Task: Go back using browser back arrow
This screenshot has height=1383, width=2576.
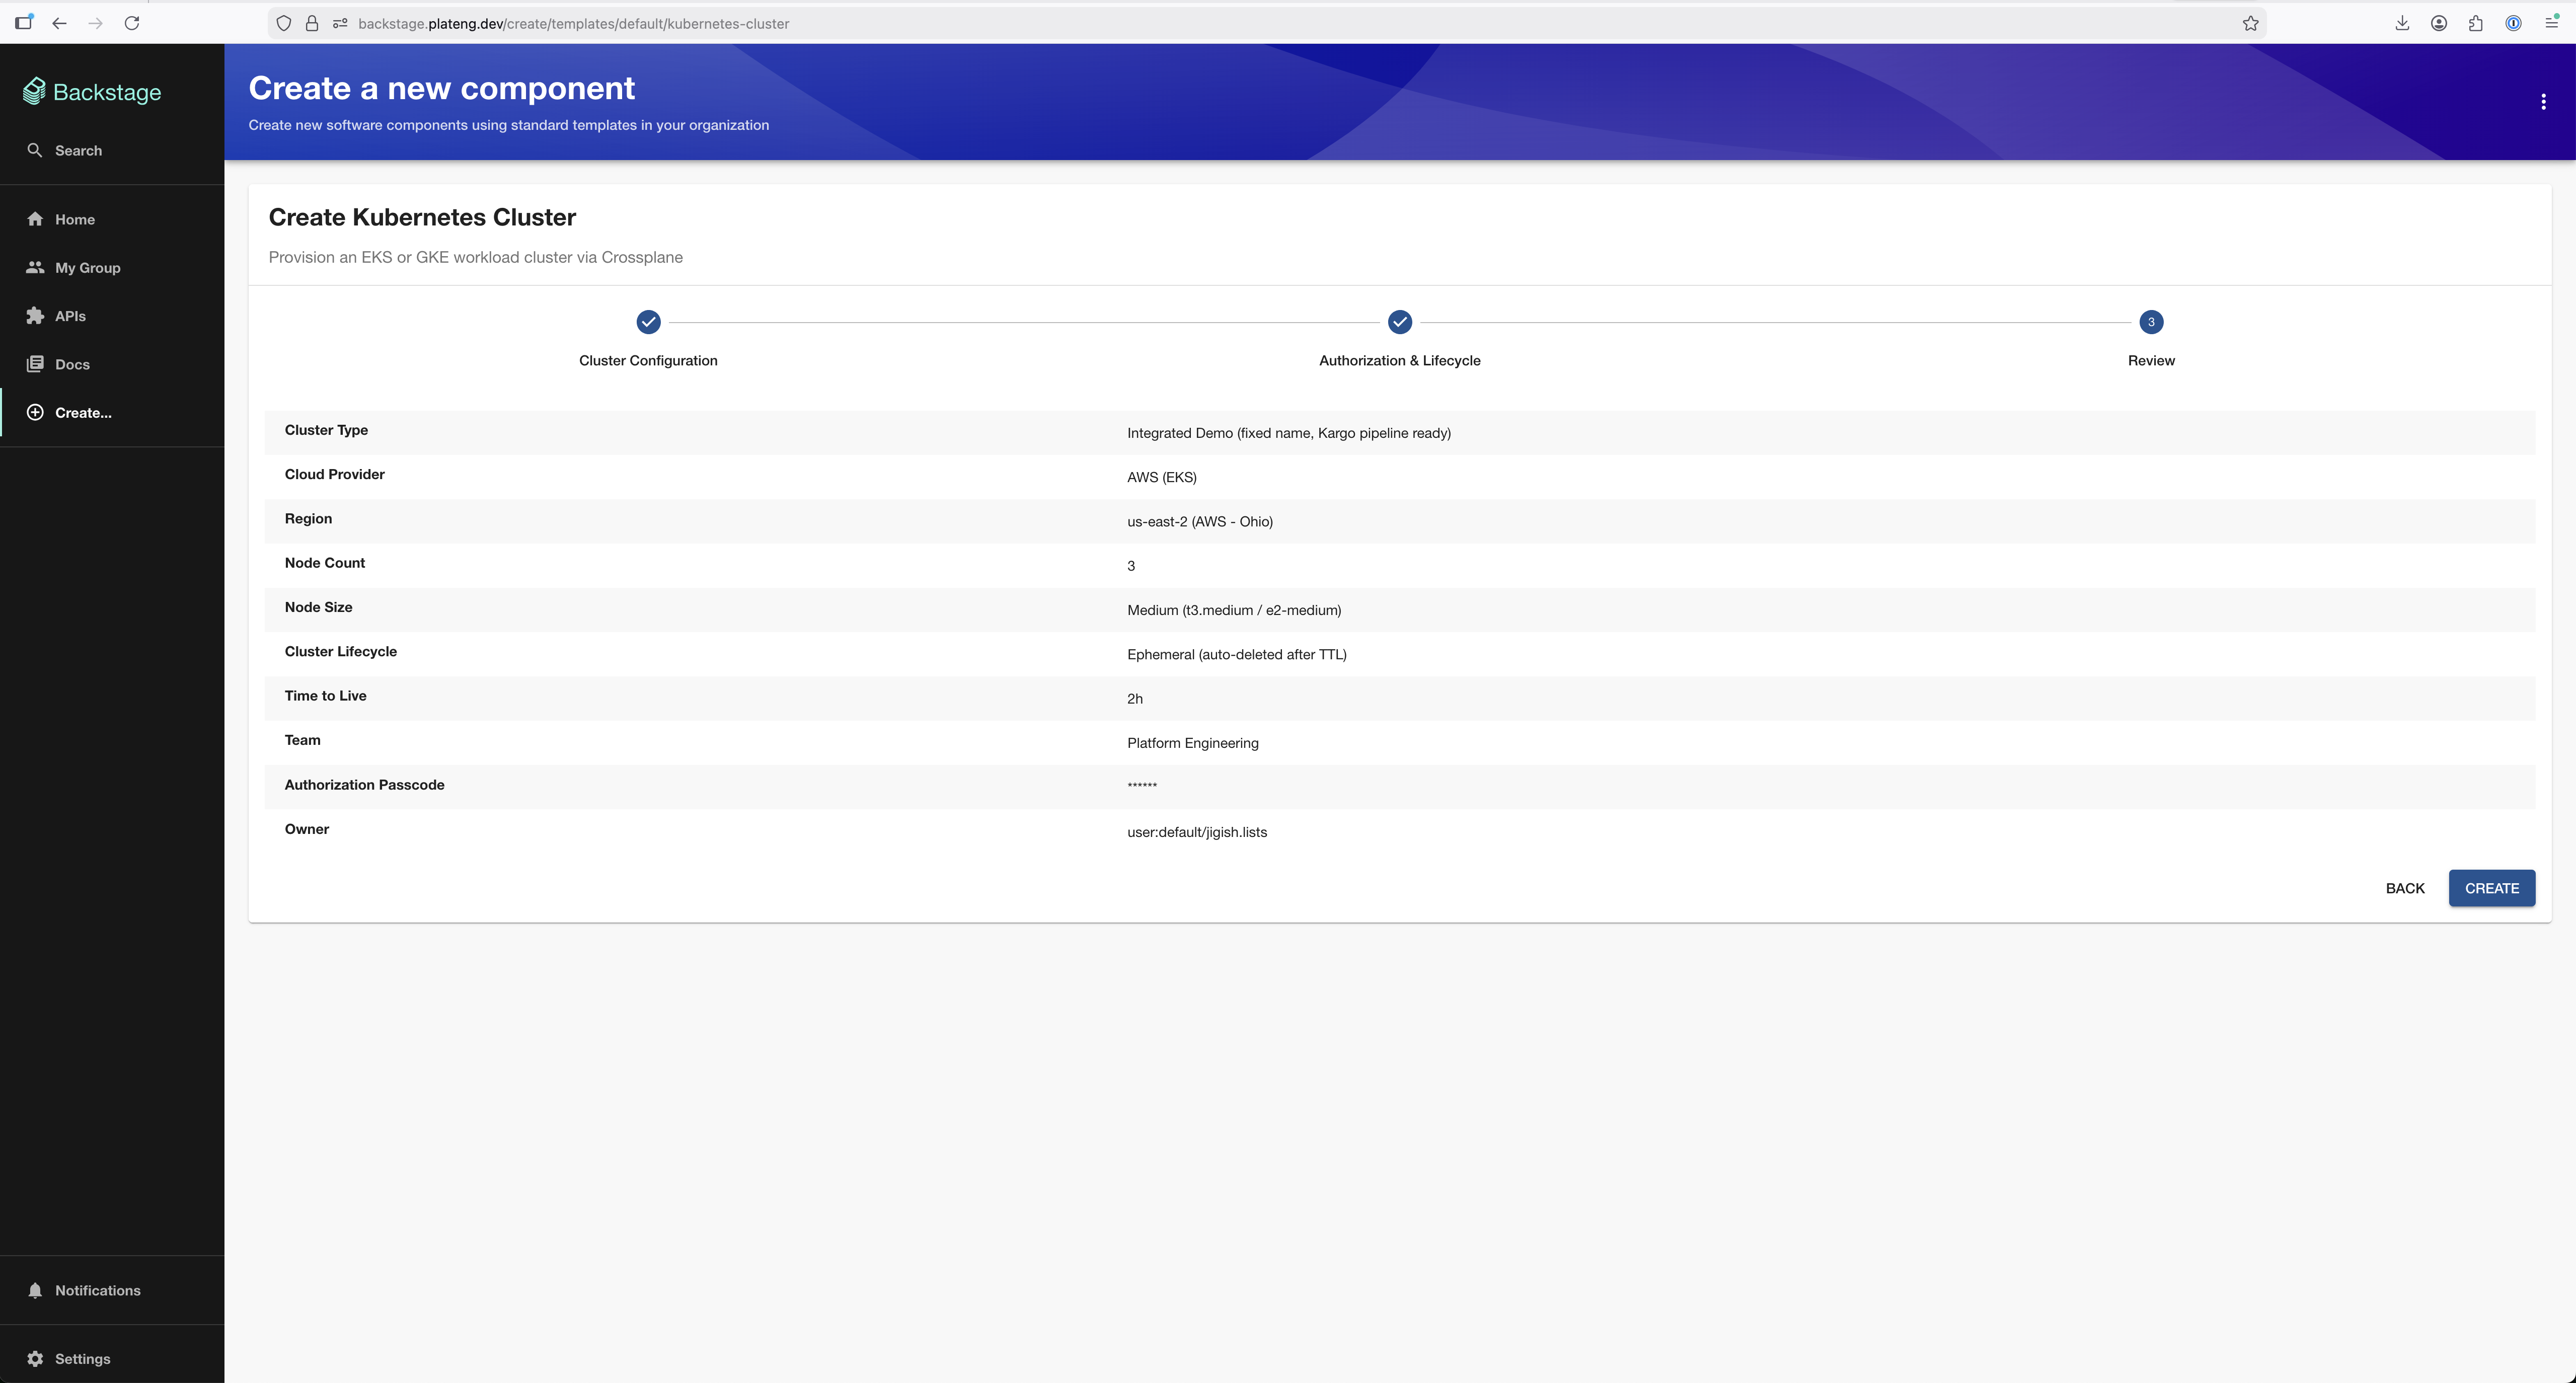Action: pyautogui.click(x=59, y=23)
